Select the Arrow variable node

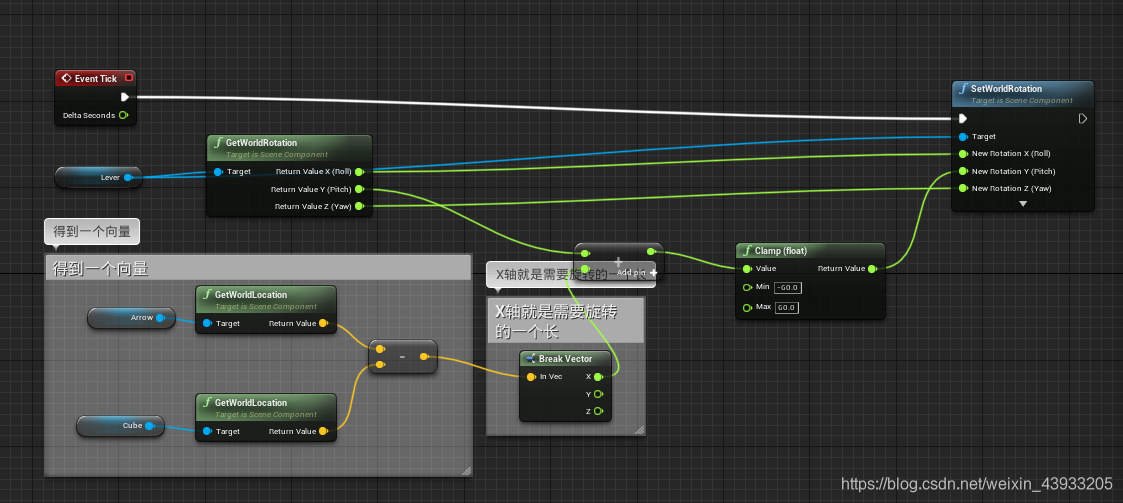[131, 317]
